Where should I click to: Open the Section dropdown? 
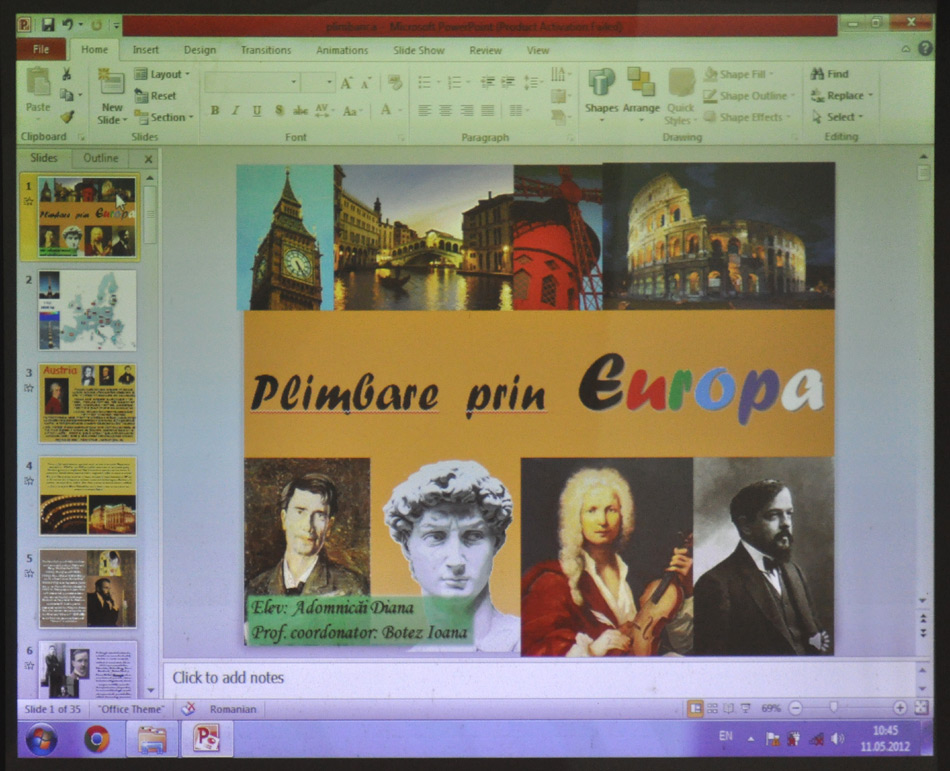pyautogui.click(x=164, y=117)
